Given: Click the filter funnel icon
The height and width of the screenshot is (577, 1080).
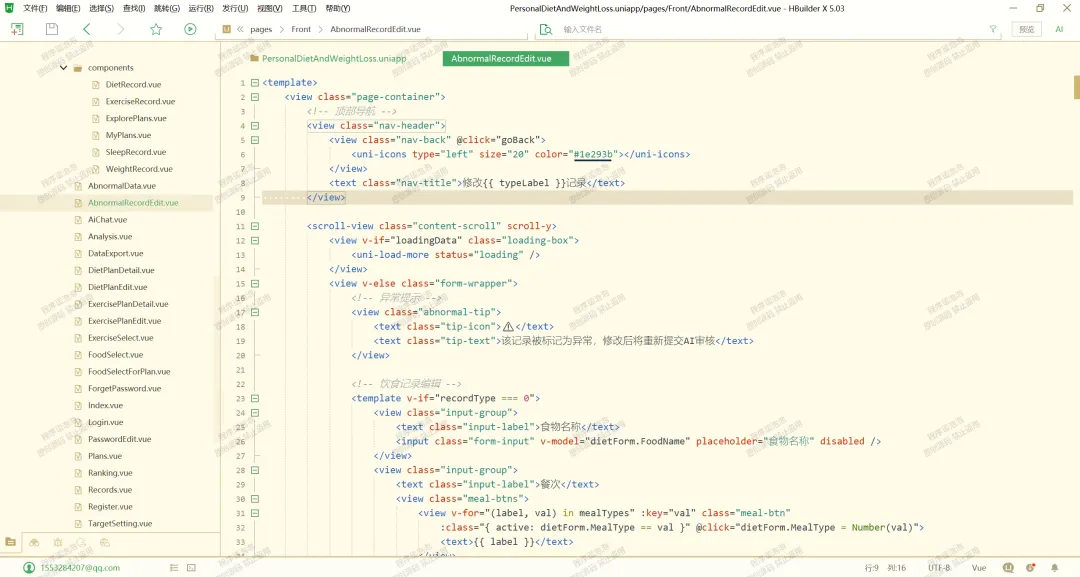Looking at the screenshot, I should 993,29.
